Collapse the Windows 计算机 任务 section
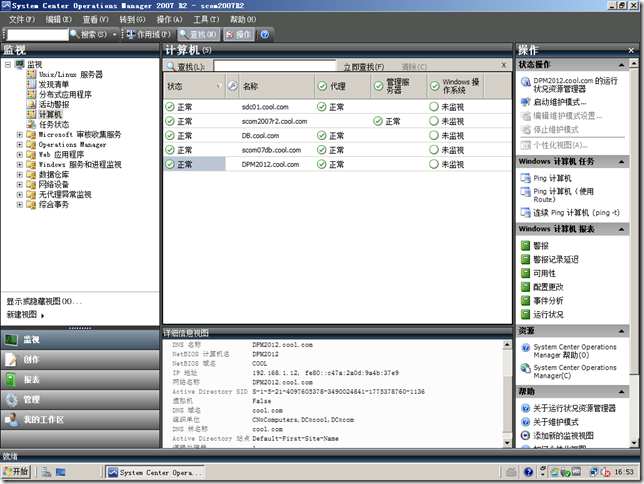The image size is (644, 484). (x=621, y=162)
